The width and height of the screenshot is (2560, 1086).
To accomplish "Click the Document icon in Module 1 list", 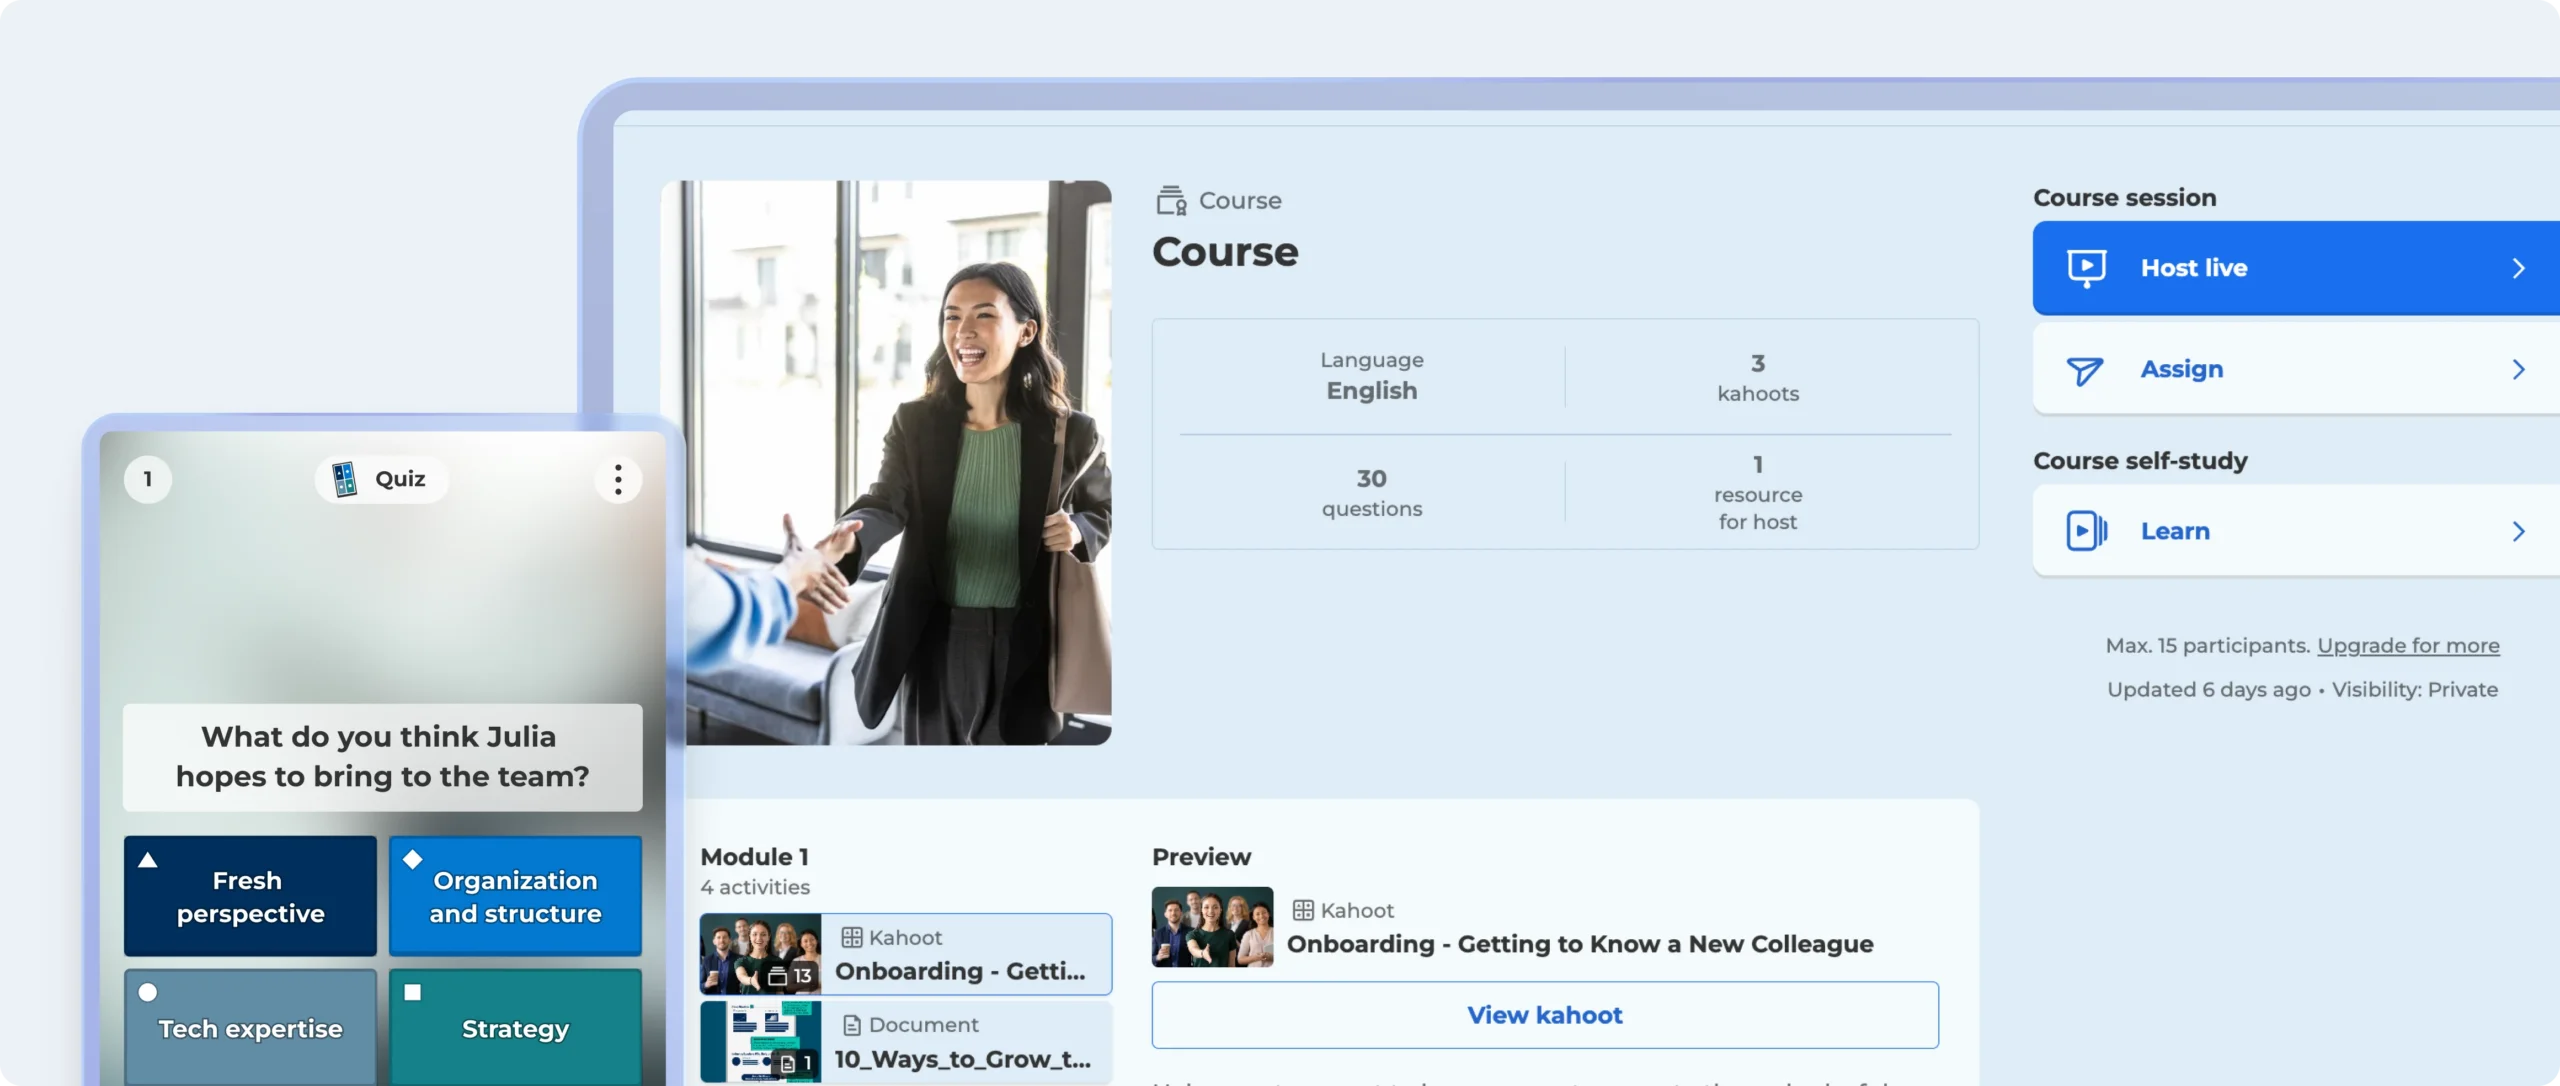I will 852,1025.
